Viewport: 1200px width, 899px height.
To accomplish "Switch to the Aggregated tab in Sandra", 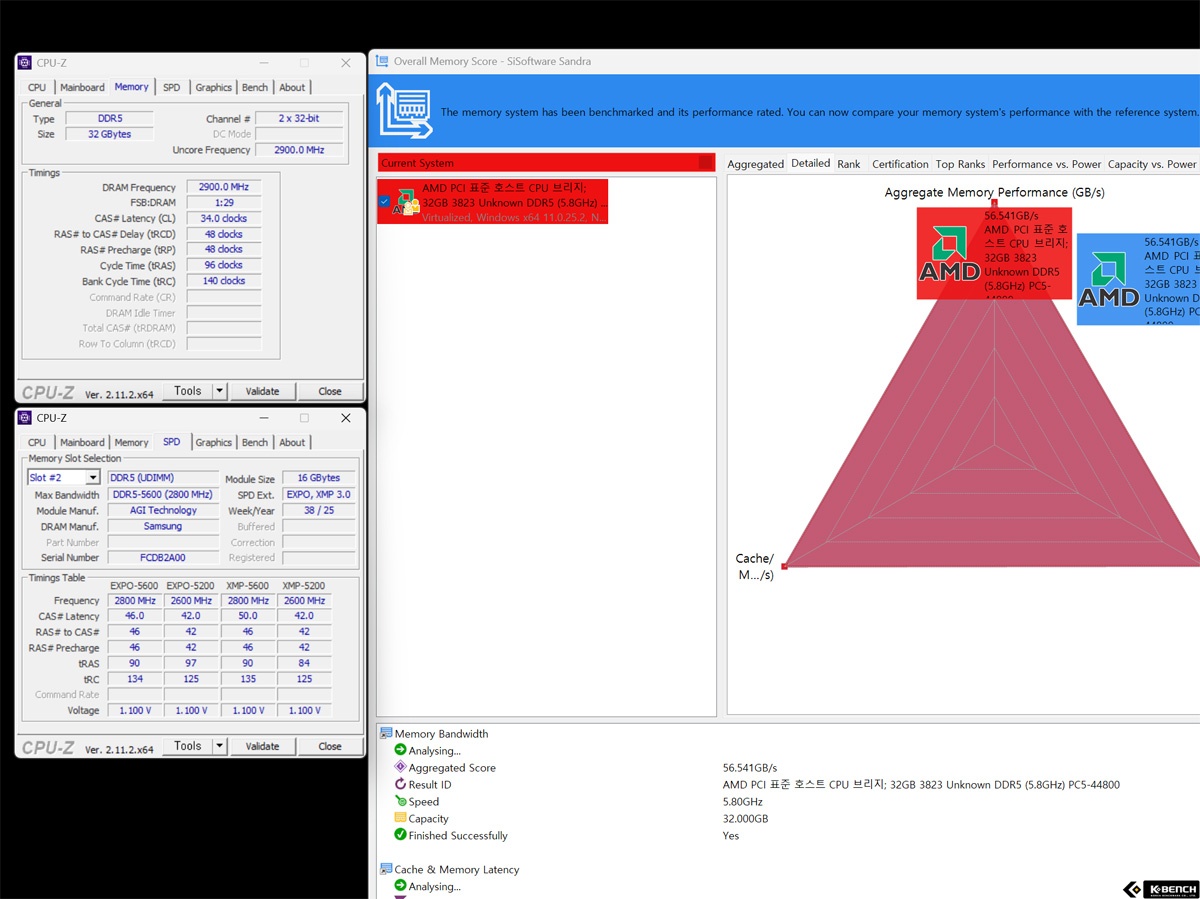I will (x=755, y=164).
